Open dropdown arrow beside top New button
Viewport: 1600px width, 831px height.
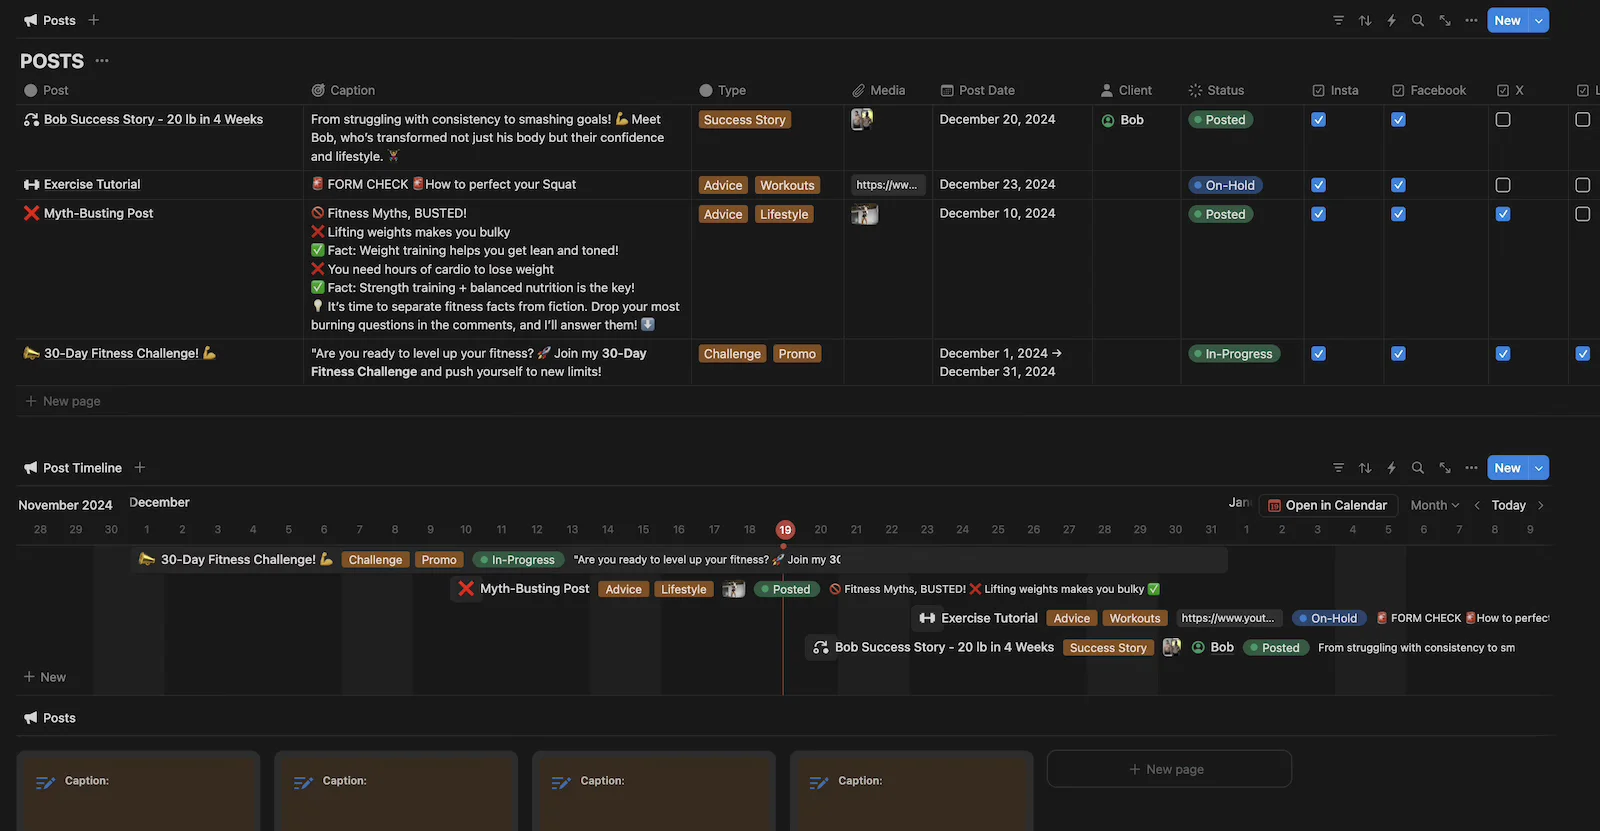1539,20
